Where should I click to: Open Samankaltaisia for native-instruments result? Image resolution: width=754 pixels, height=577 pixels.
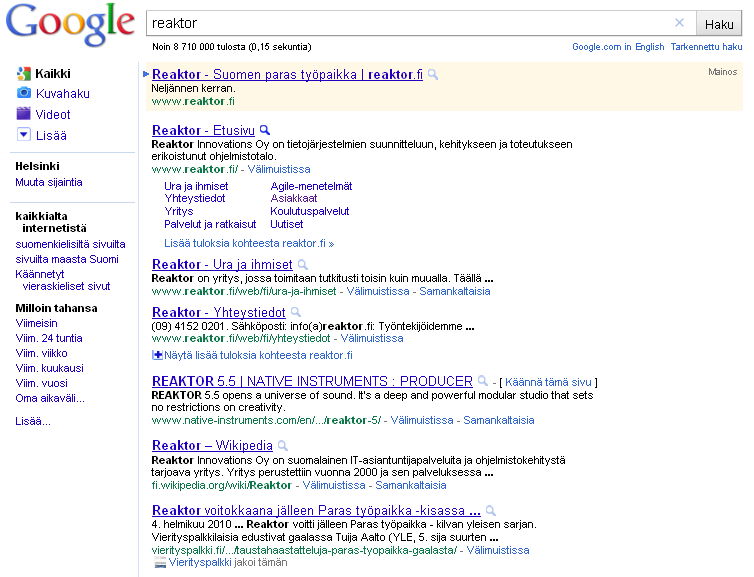[x=499, y=420]
